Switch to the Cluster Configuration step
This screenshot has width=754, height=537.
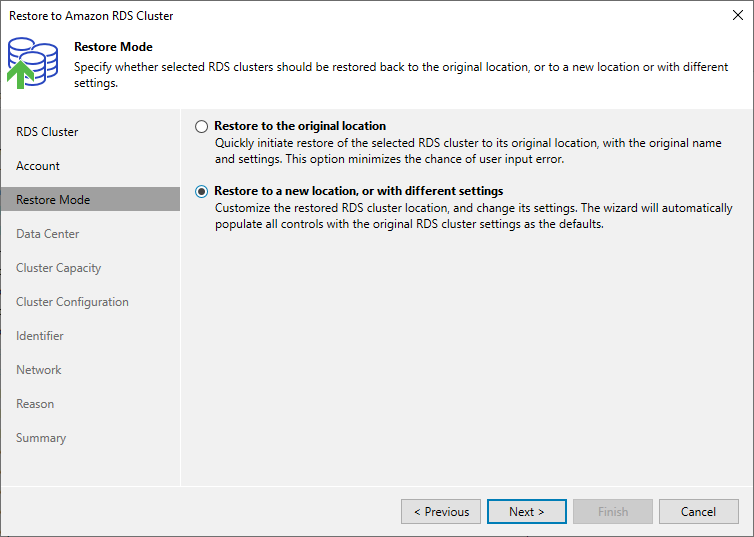tap(72, 302)
